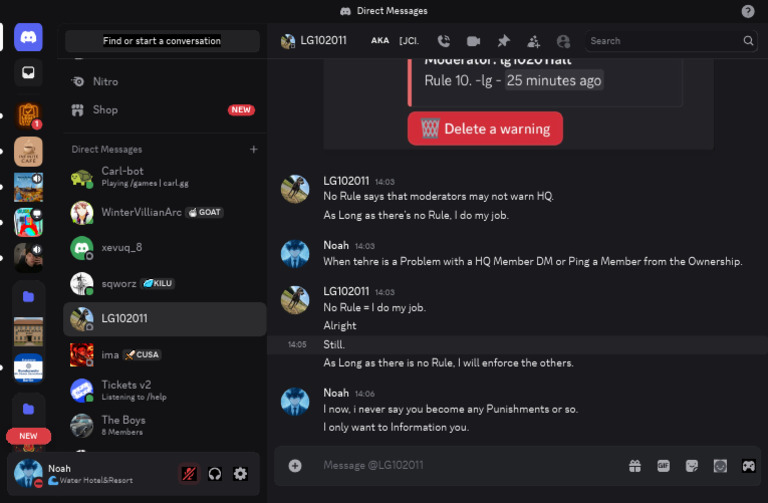Open WinterVillianArc conversation
Image resolution: width=768 pixels, height=503 pixels.
(164, 212)
